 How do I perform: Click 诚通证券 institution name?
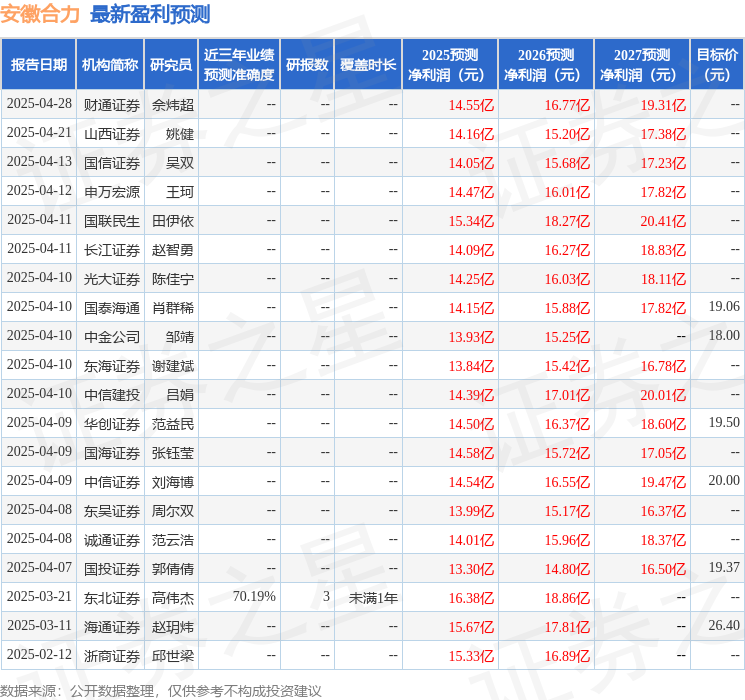pyautogui.click(x=112, y=540)
